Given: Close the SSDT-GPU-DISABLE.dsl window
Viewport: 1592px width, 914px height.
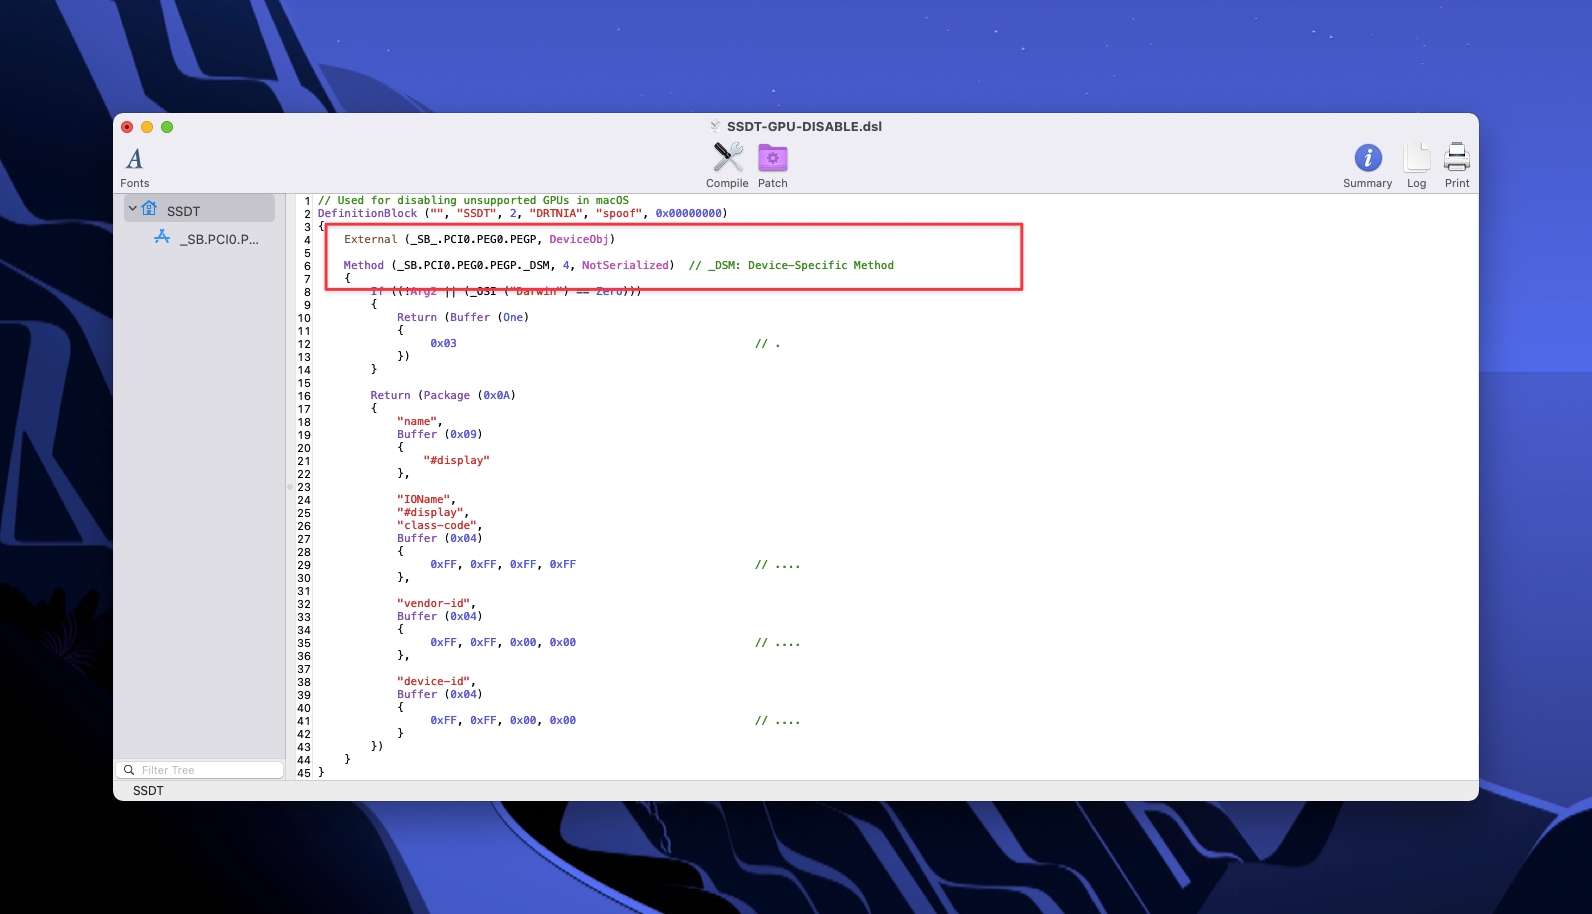Looking at the screenshot, I should [127, 127].
